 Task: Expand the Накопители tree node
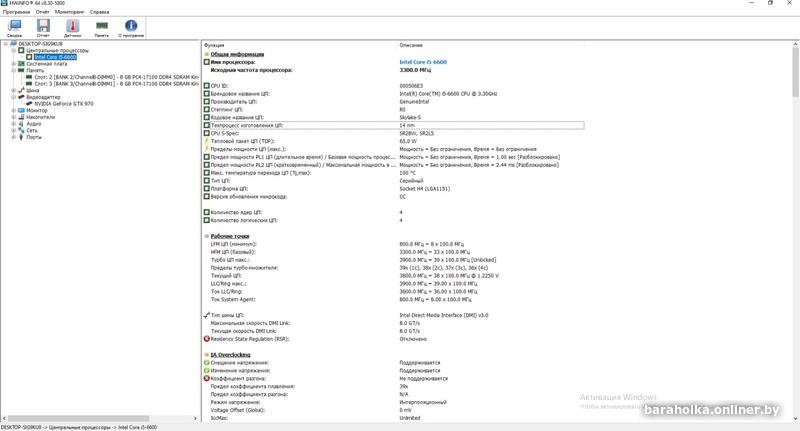pyautogui.click(x=14, y=117)
